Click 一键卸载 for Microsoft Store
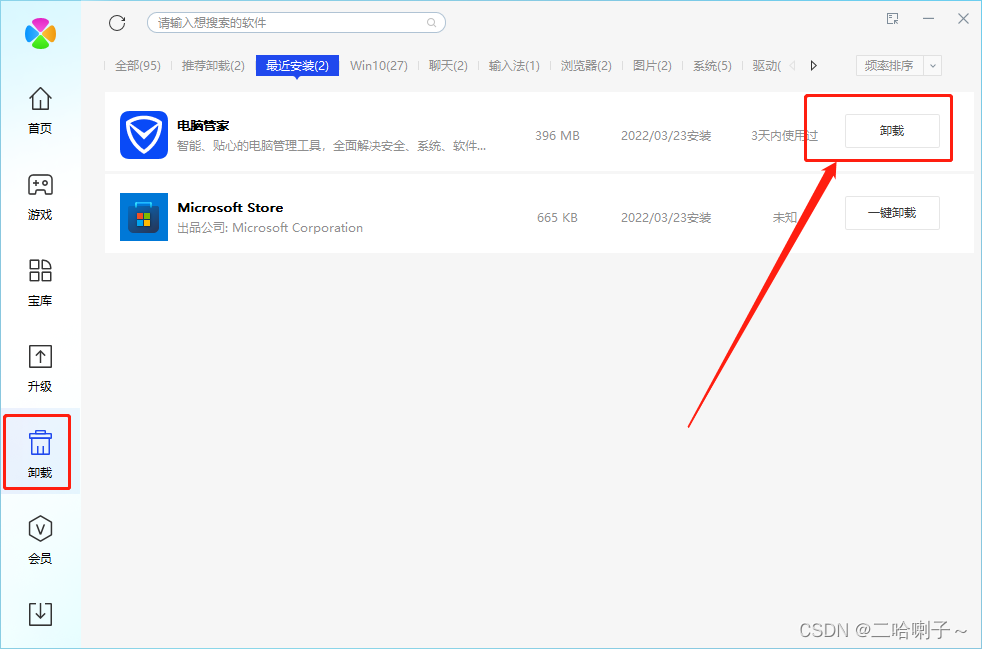Image resolution: width=982 pixels, height=649 pixels. [x=892, y=213]
